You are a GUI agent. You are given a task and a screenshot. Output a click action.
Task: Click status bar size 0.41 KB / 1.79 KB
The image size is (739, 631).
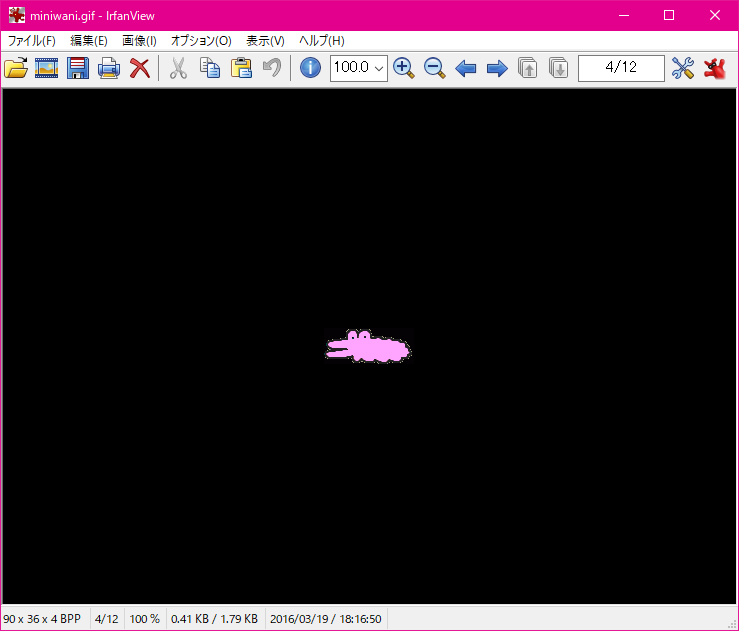(x=214, y=619)
